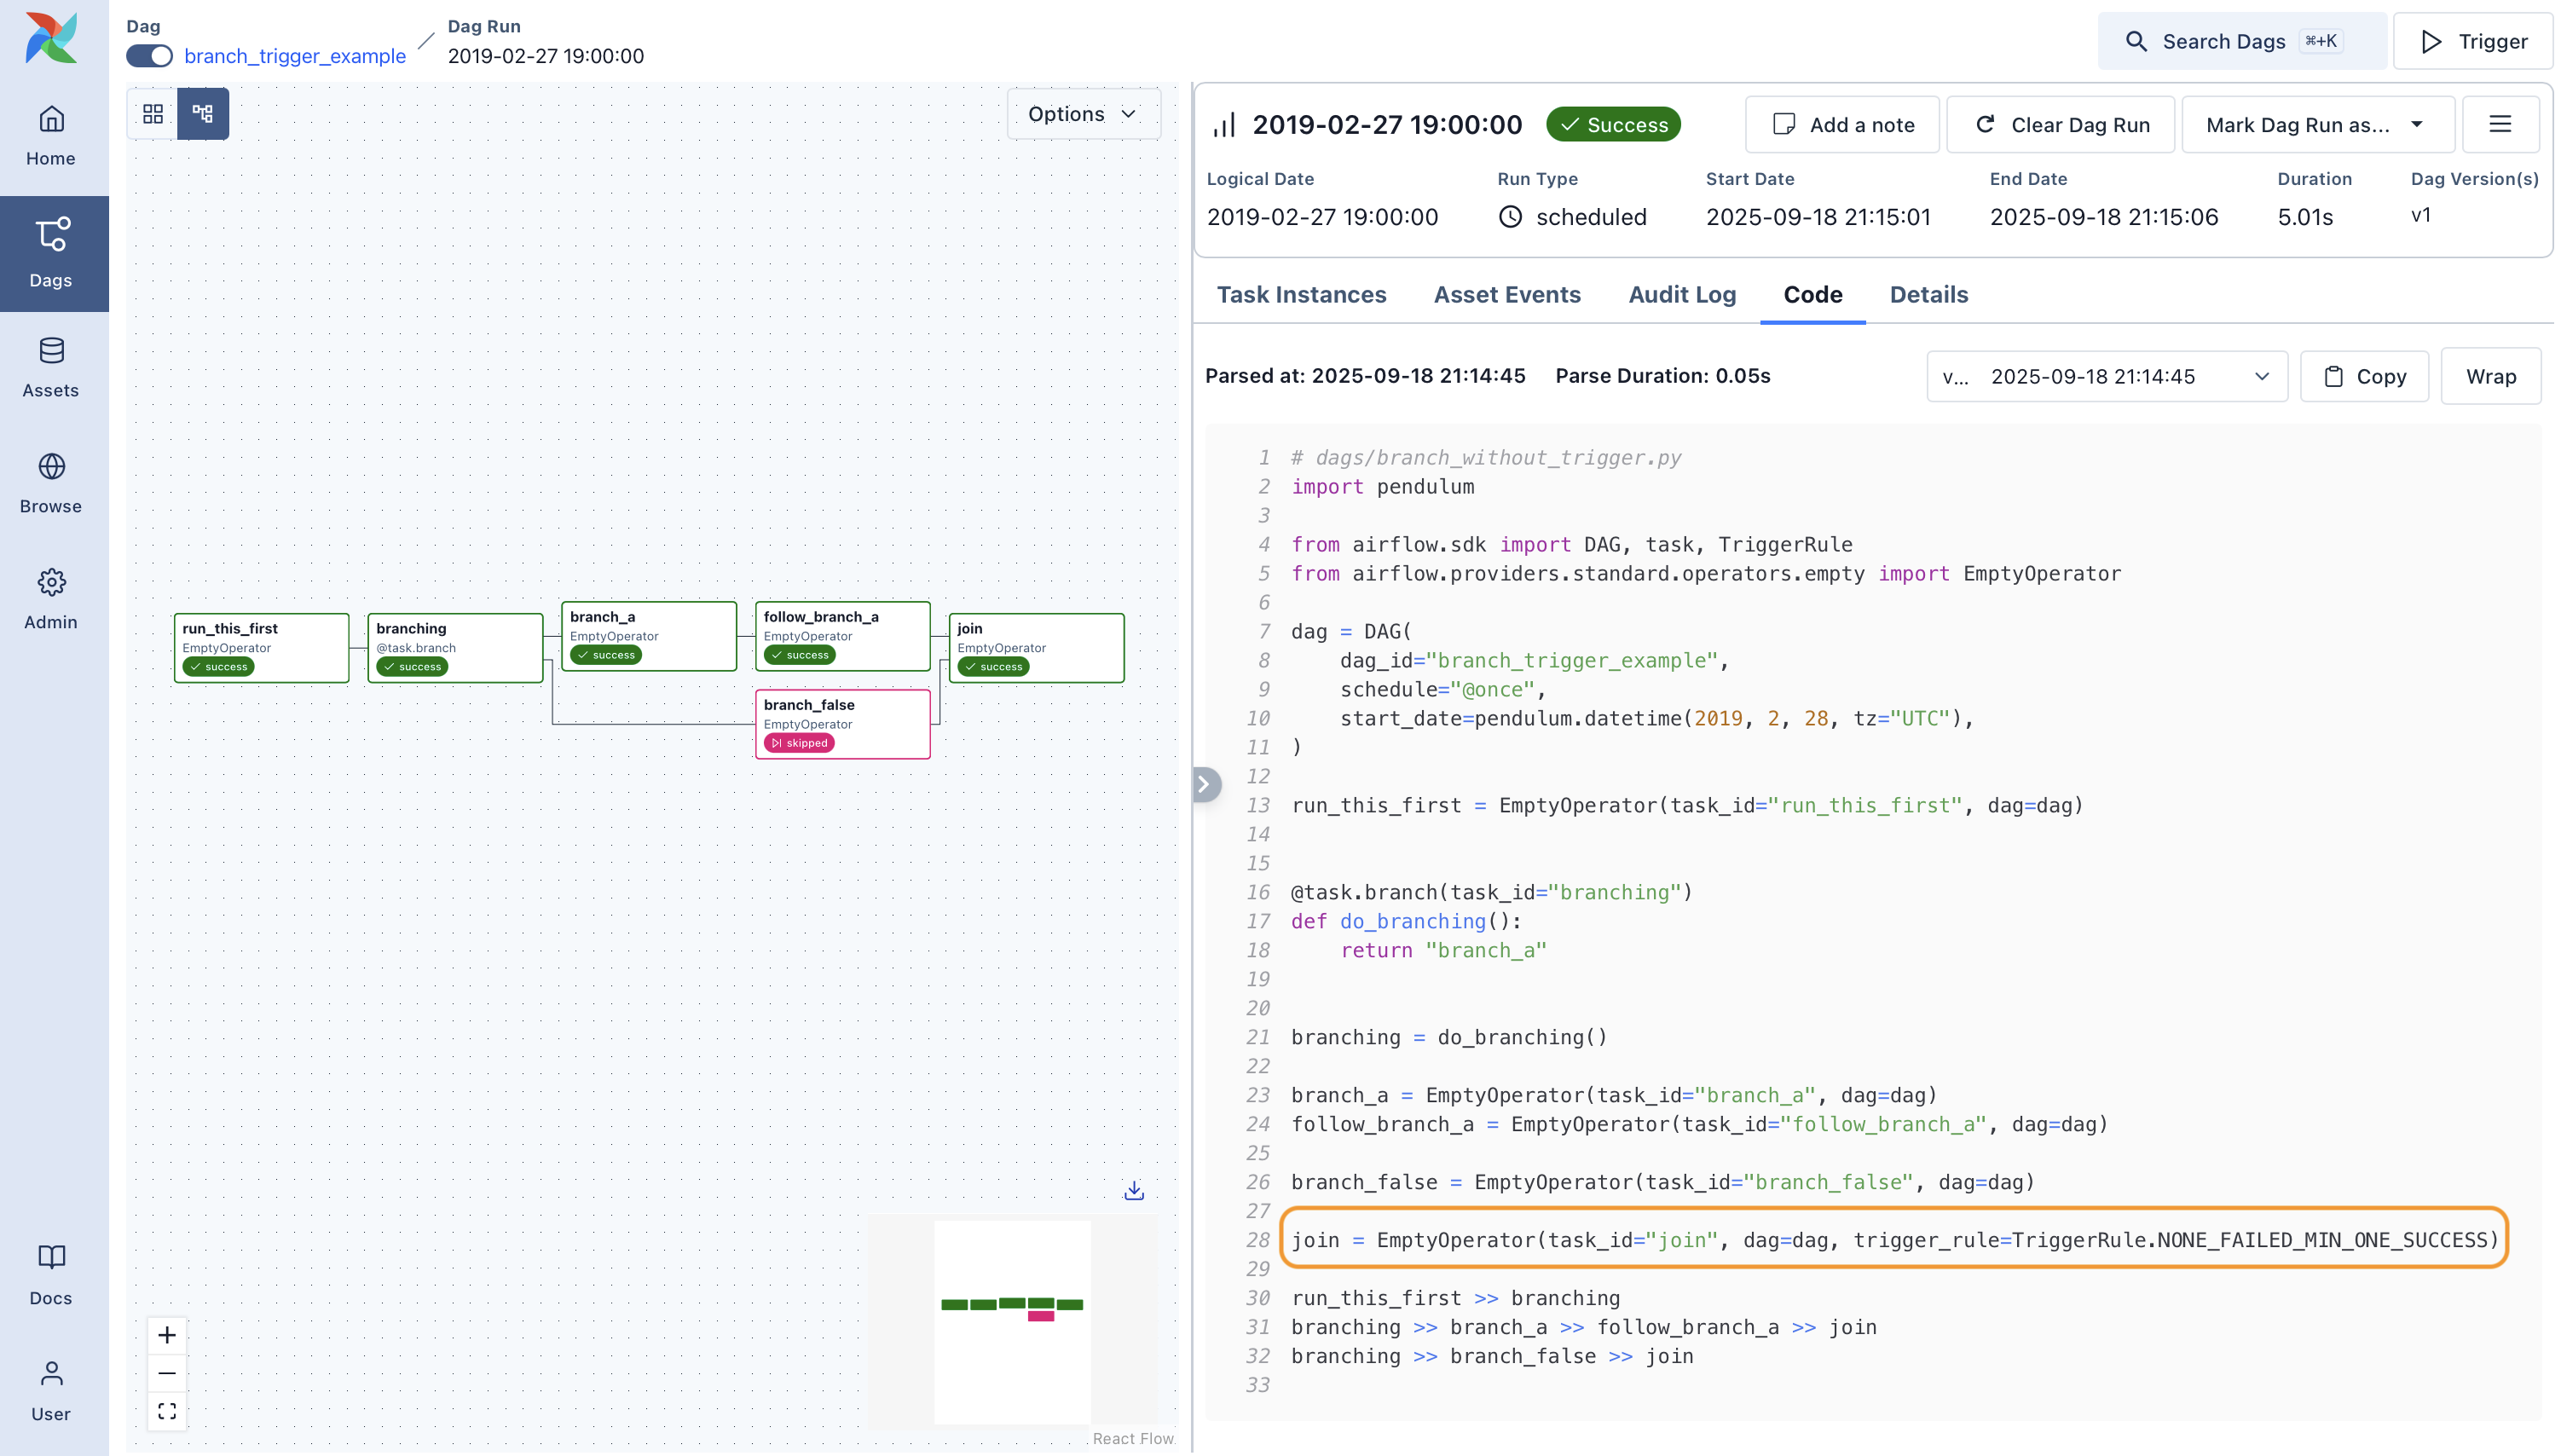Toggle branch_trigger_example DAG pause switch
The image size is (2561, 1456).
[149, 56]
